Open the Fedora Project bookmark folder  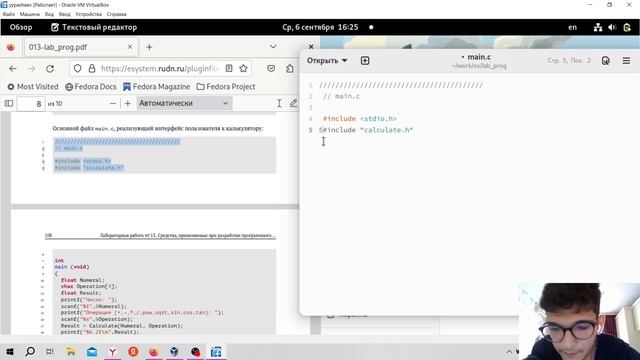[226, 87]
